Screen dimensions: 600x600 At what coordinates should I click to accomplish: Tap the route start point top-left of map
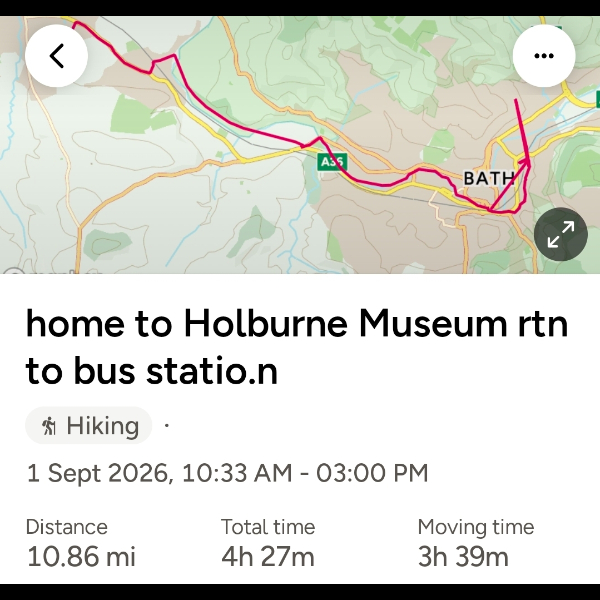pyautogui.click(x=74, y=25)
